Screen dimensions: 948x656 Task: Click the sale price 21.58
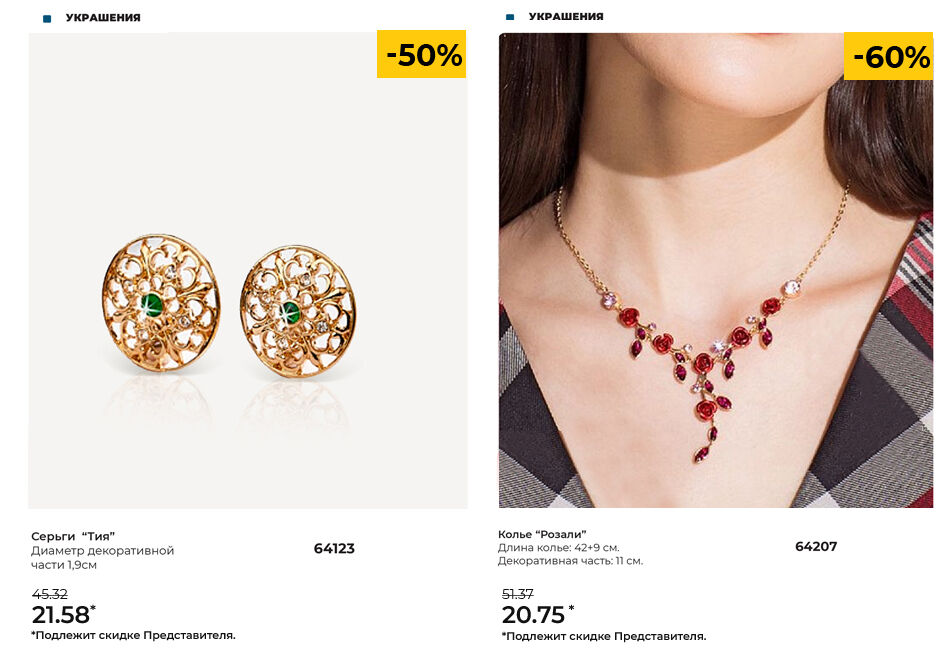(61, 615)
